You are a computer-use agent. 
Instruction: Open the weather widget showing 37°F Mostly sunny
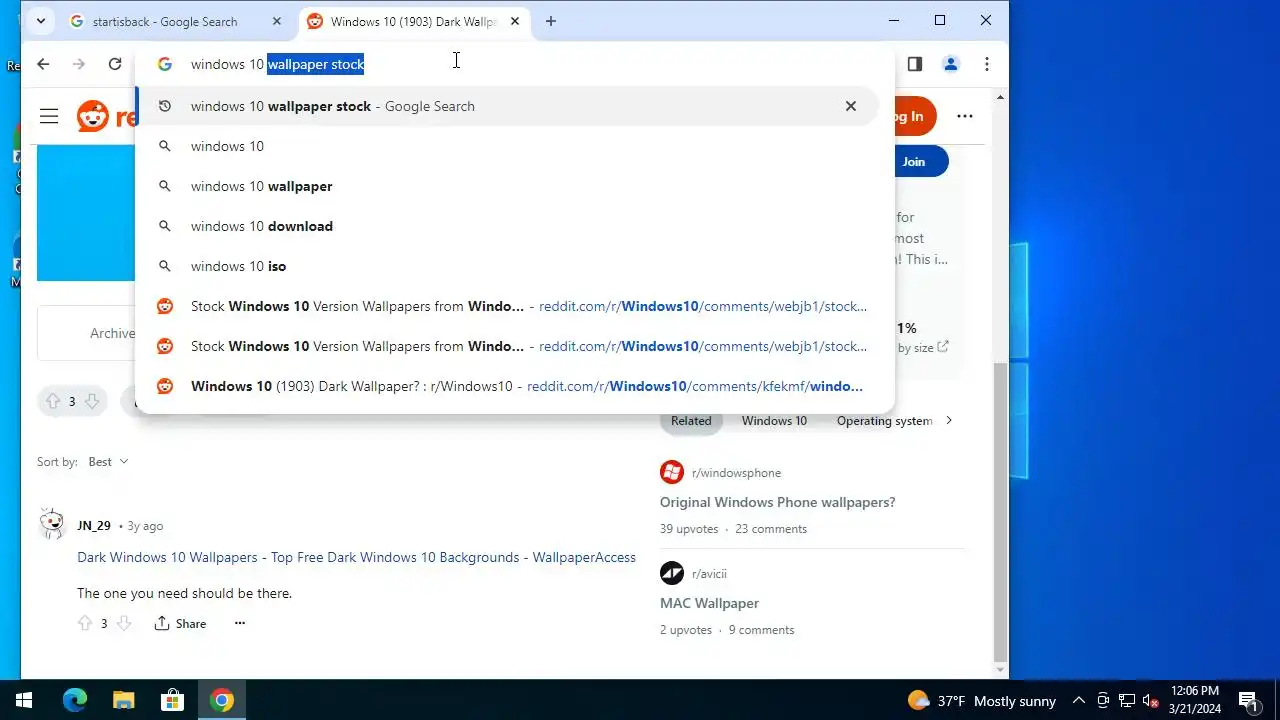click(x=982, y=701)
